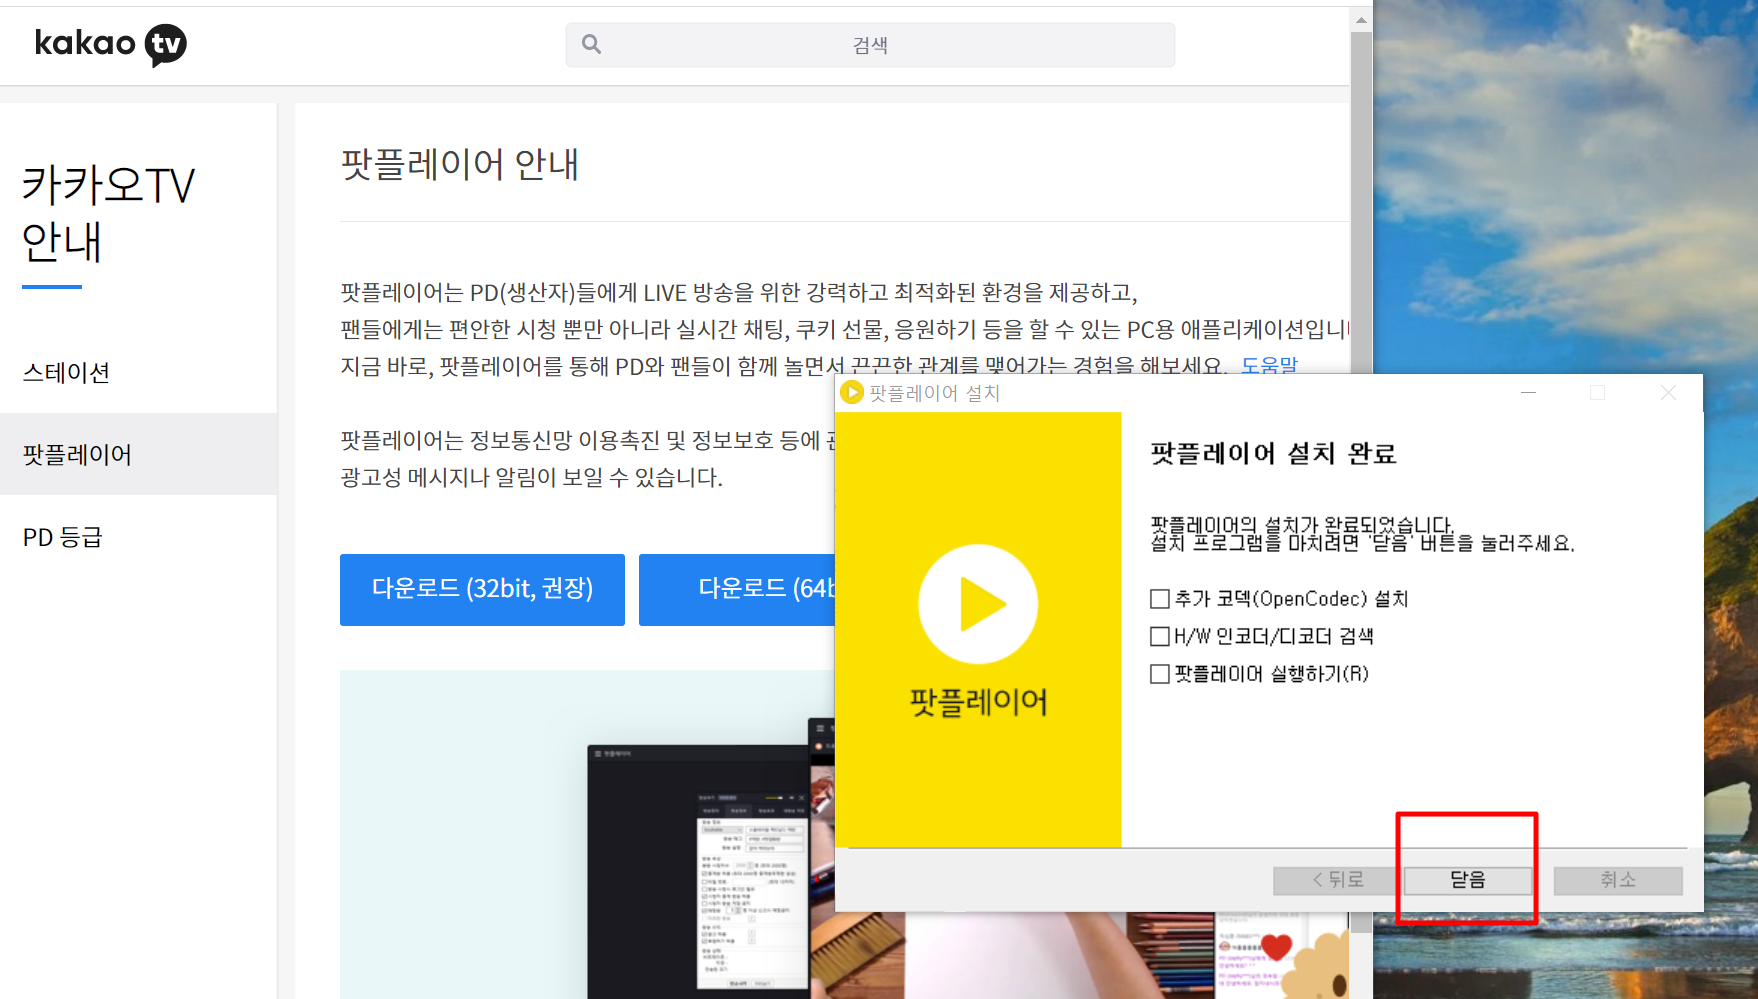1758x999 pixels.
Task: Focus the 검색 search field
Action: [870, 45]
